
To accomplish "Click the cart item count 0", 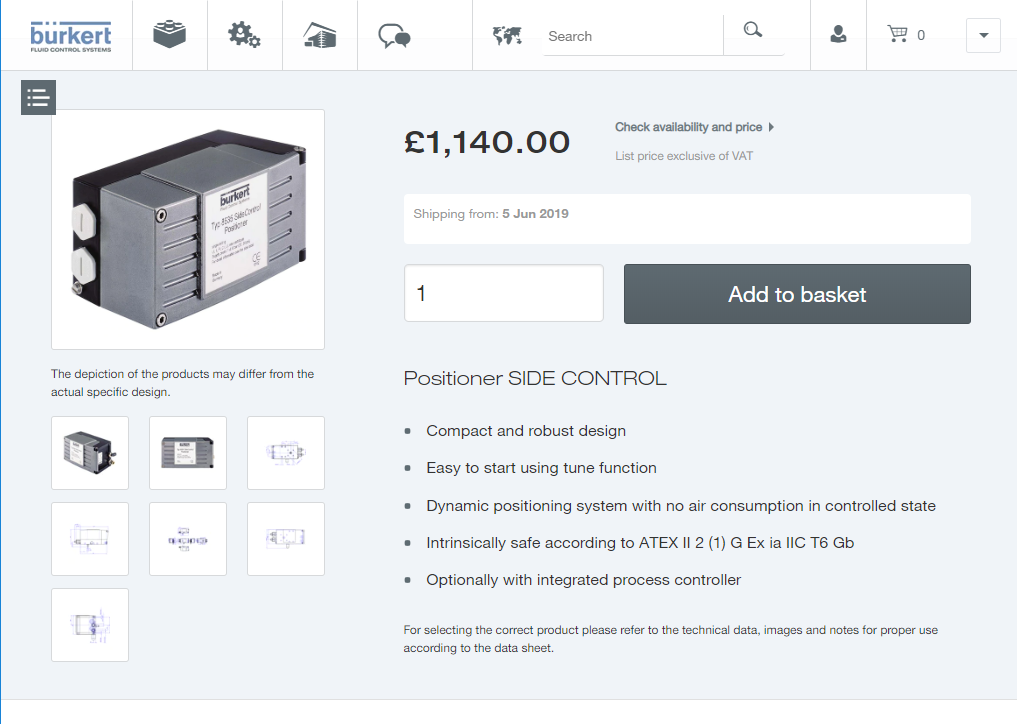I will [x=921, y=35].
